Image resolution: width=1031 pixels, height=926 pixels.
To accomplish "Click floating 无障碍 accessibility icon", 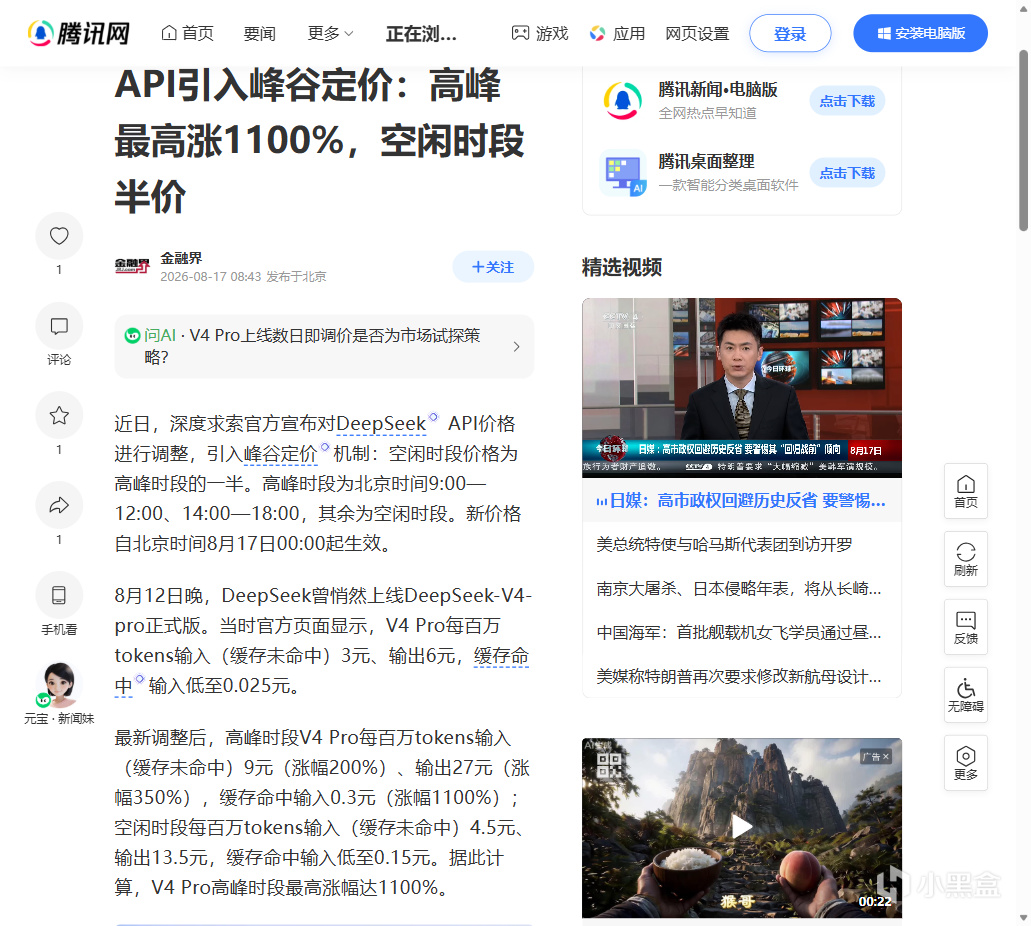I will (965, 695).
